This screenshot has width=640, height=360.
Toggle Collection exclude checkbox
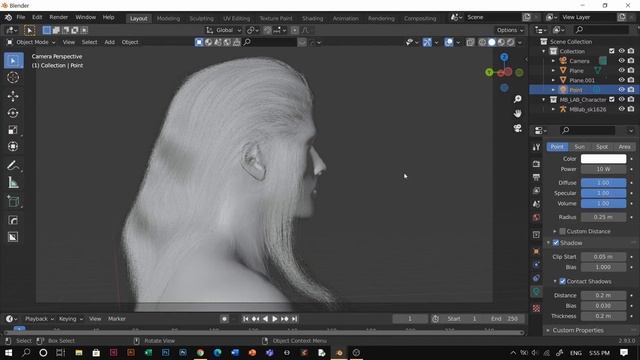[x=611, y=51]
